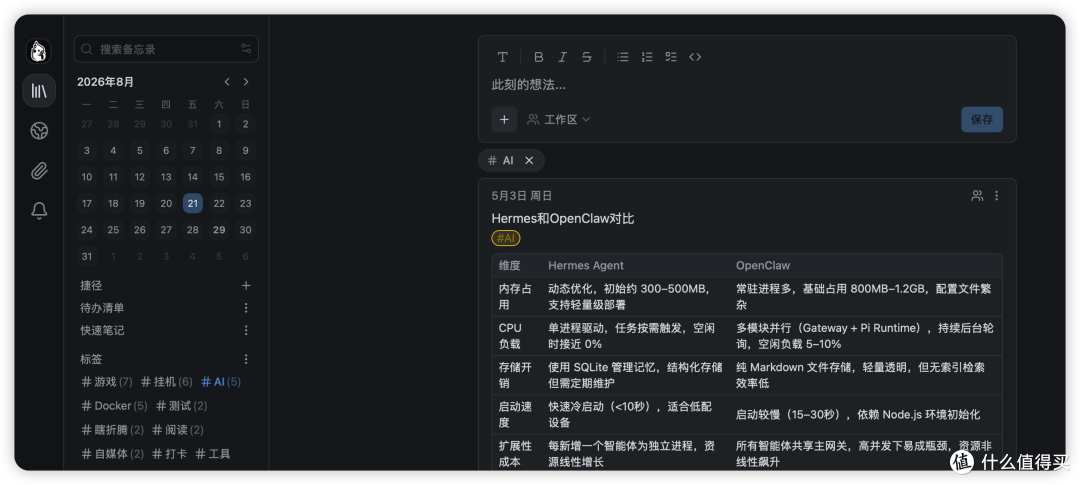This screenshot has height=485, width=1080.
Task: Filter by 挂机 tag
Action: [x=167, y=382]
